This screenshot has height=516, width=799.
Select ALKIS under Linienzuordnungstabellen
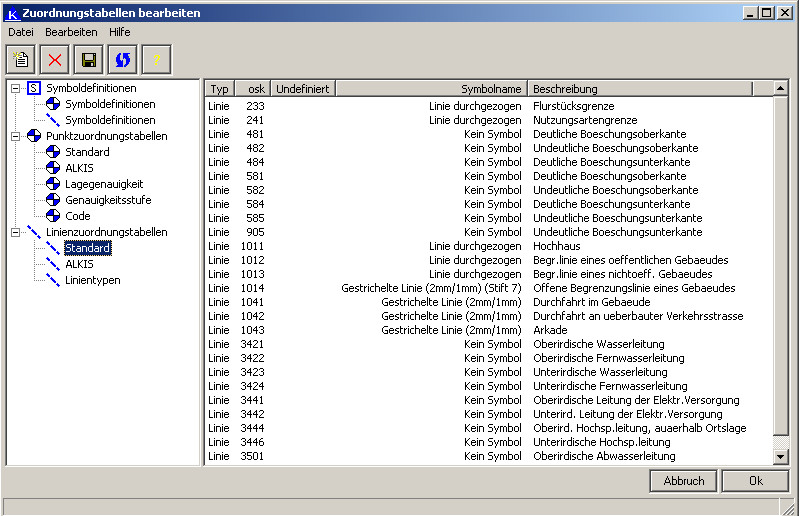tap(79, 264)
